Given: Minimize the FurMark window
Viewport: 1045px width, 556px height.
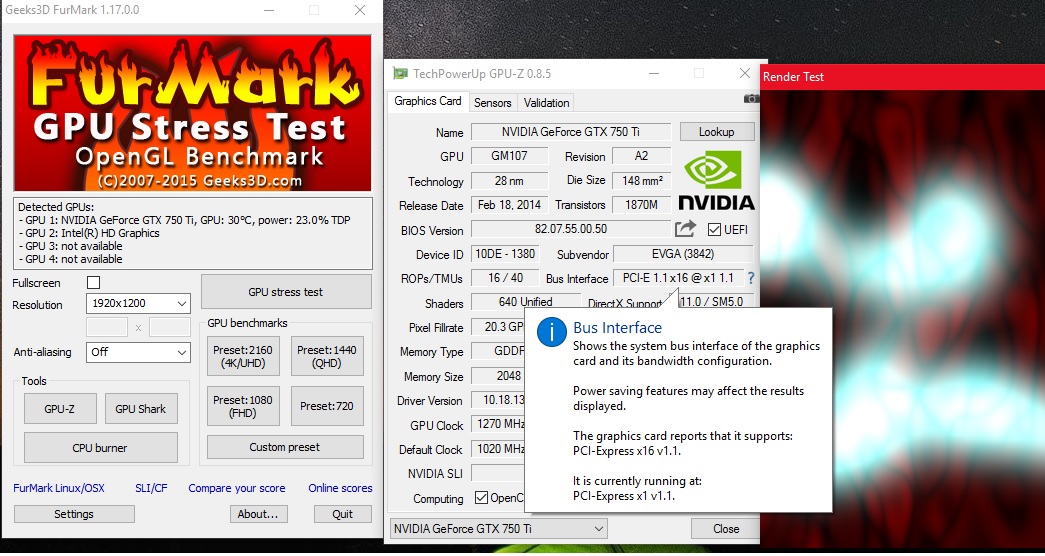Looking at the screenshot, I should tap(269, 10).
